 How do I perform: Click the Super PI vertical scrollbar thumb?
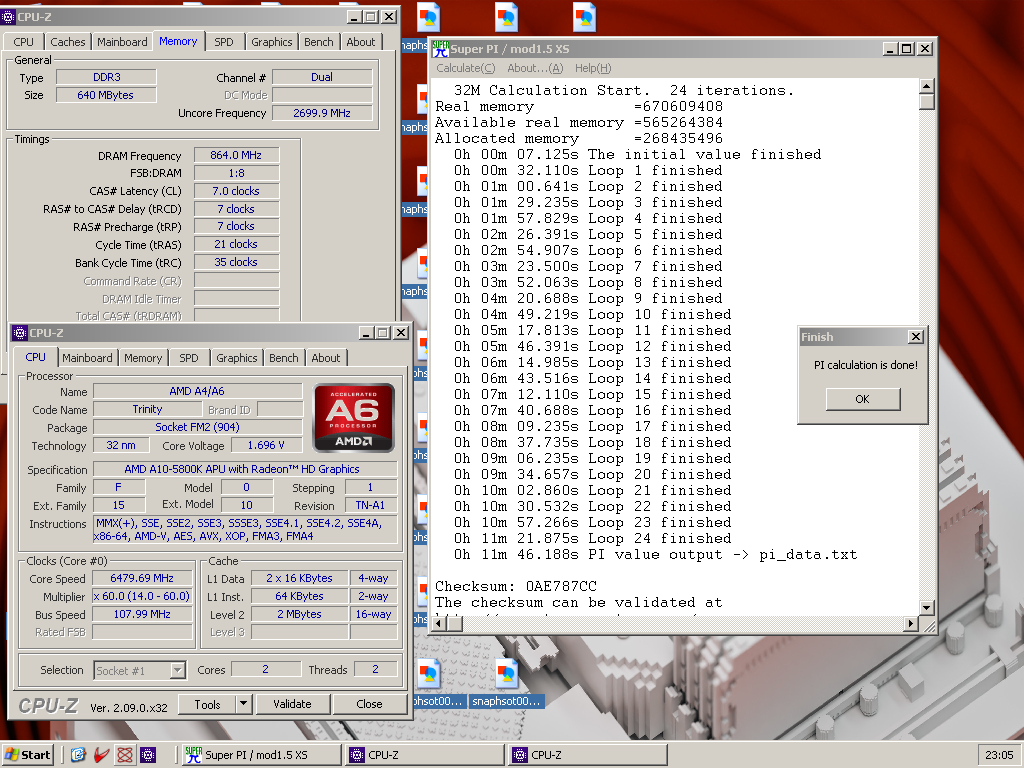coord(927,102)
